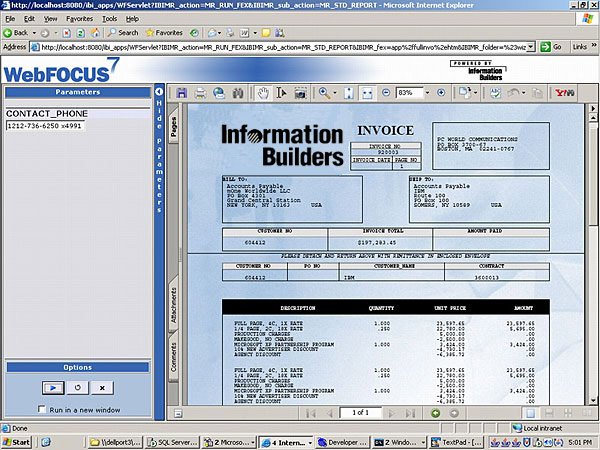Open the IE History icon

click(x=194, y=33)
